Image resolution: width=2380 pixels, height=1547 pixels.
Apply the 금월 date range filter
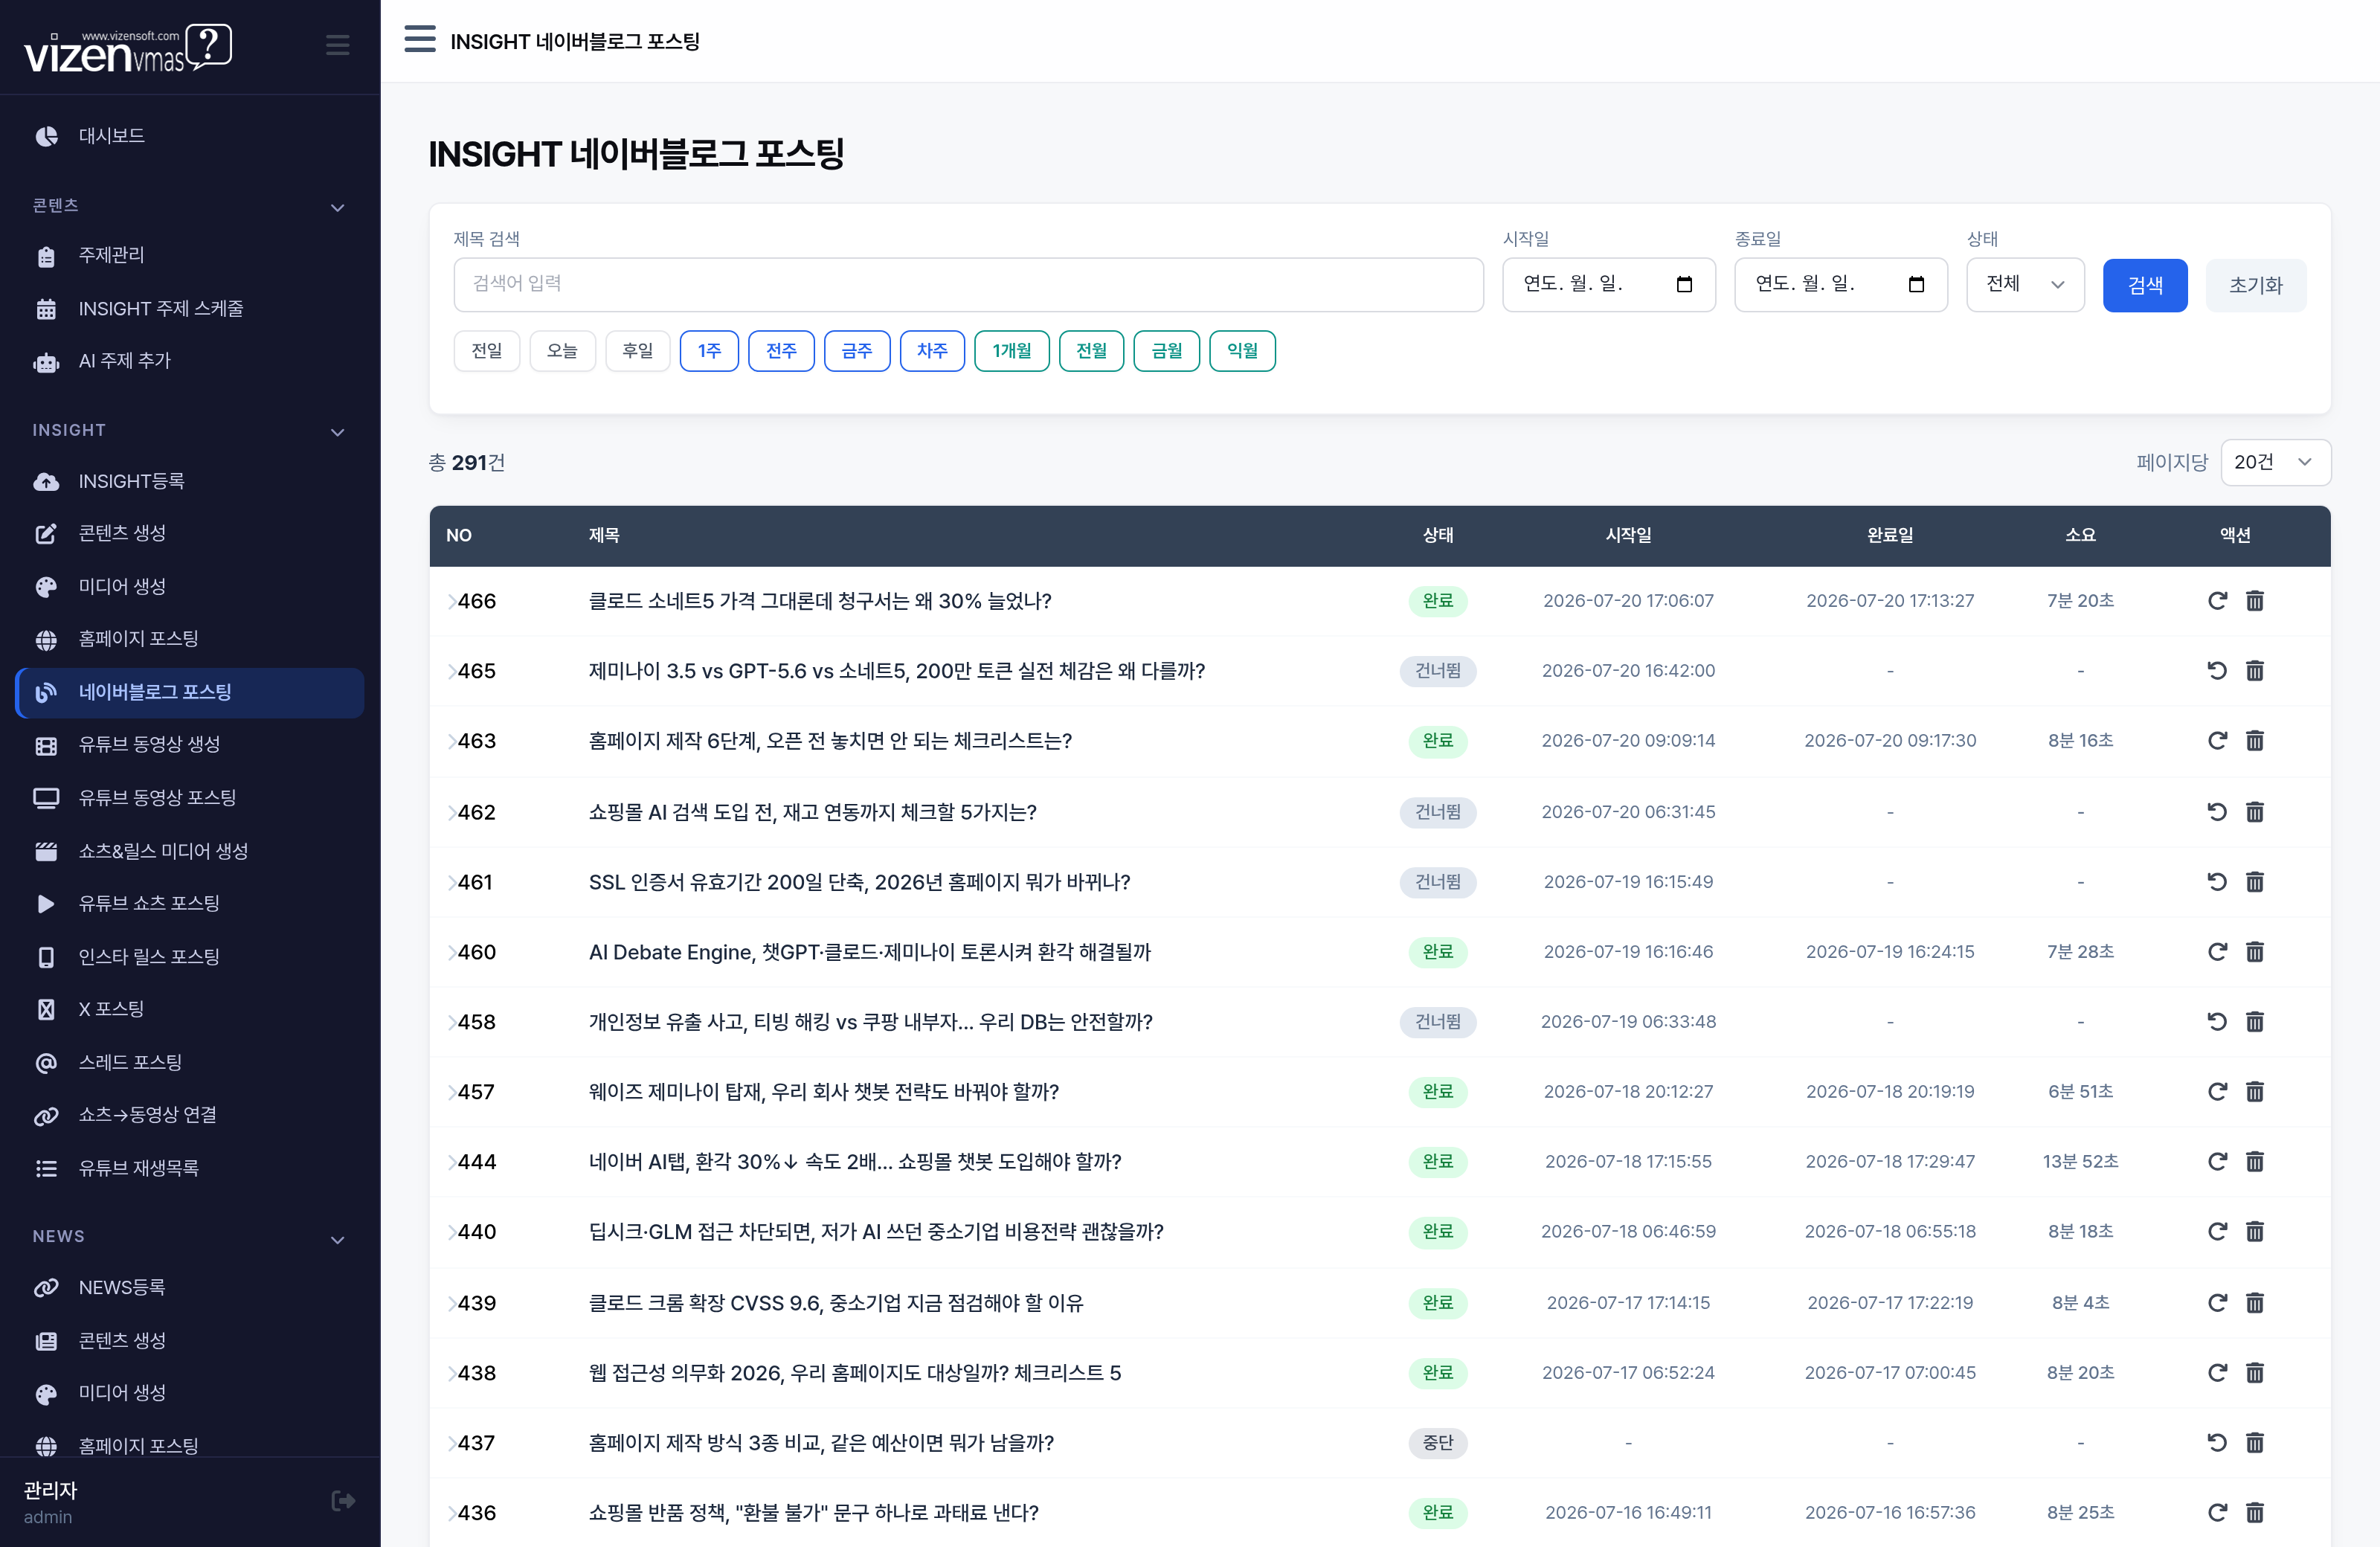[x=1167, y=351]
